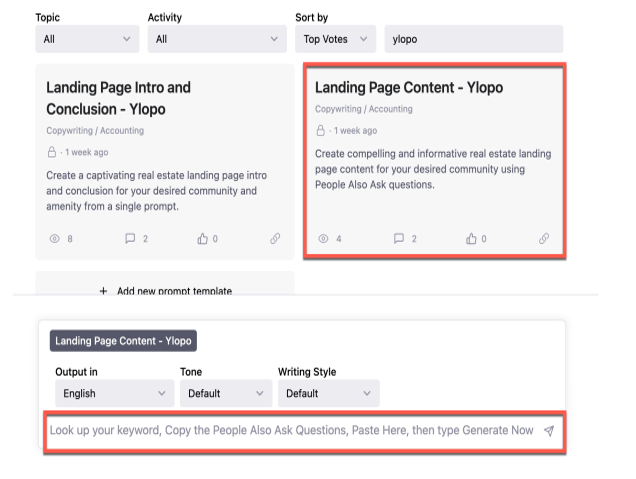Click '1 week ago' on Landing Page Content card

356,131
